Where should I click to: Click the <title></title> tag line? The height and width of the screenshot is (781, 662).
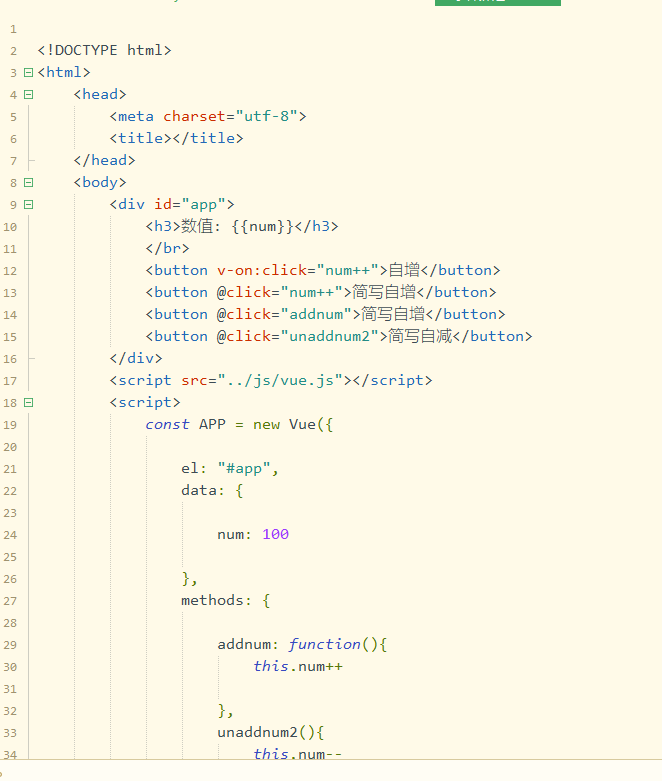pyautogui.click(x=176, y=138)
